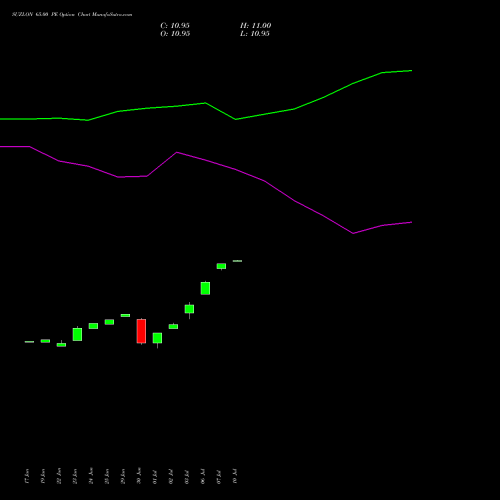This screenshot has width=500, height=500.
Task: Select the close value 'C: 10.95'
Action: tap(175, 26)
